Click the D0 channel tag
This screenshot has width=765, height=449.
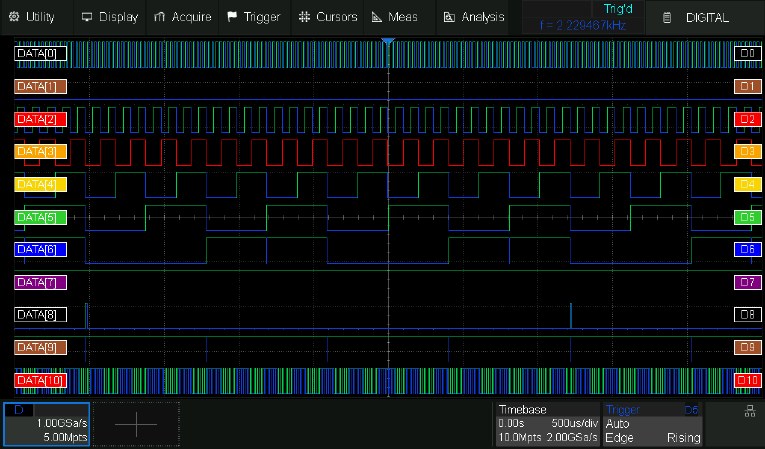[x=747, y=53]
